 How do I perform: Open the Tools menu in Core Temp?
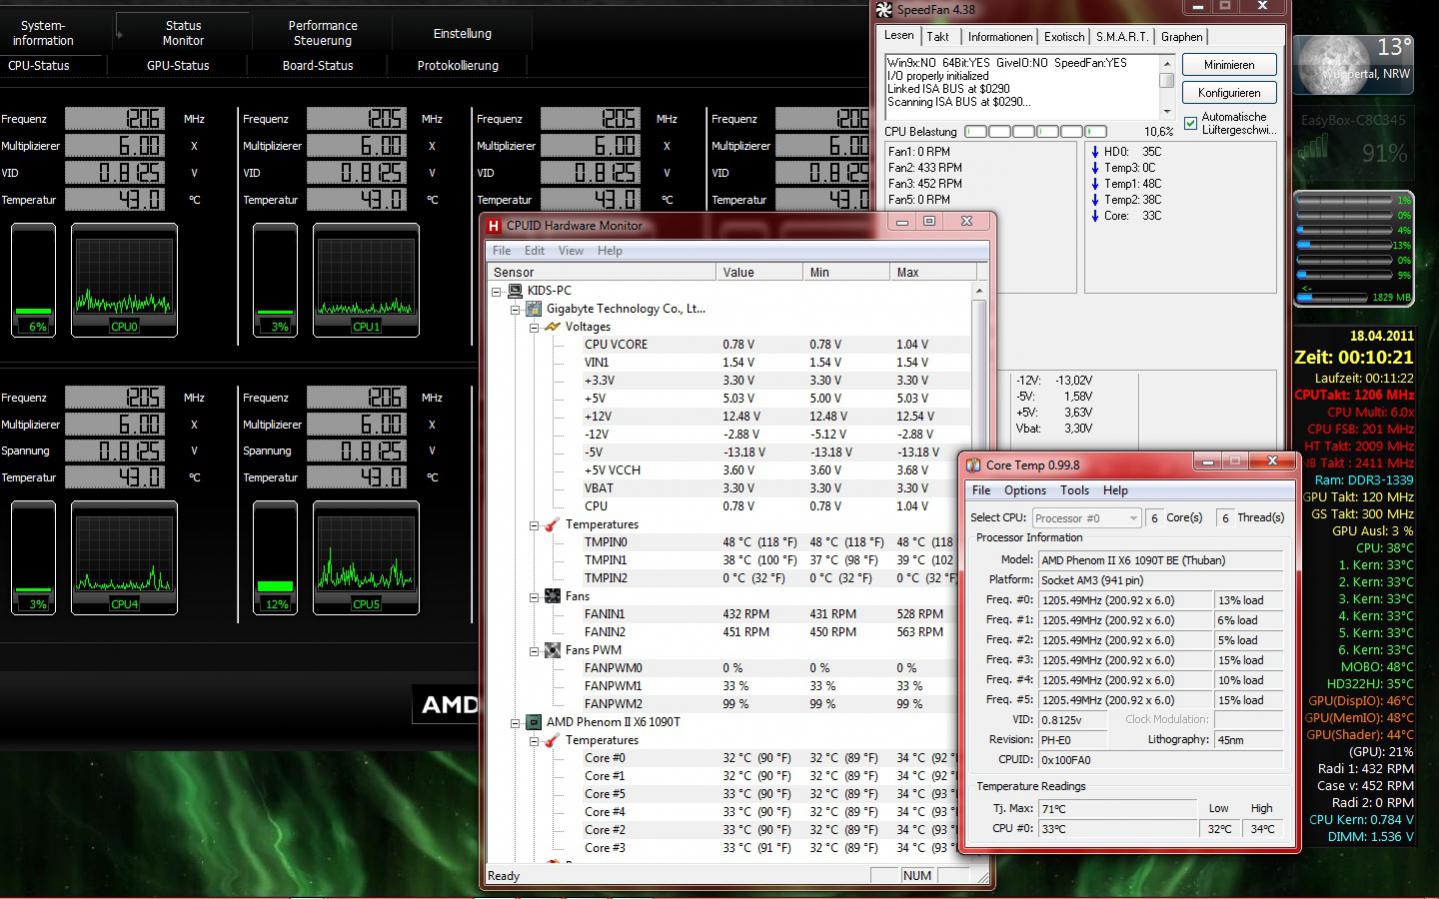(x=1075, y=491)
